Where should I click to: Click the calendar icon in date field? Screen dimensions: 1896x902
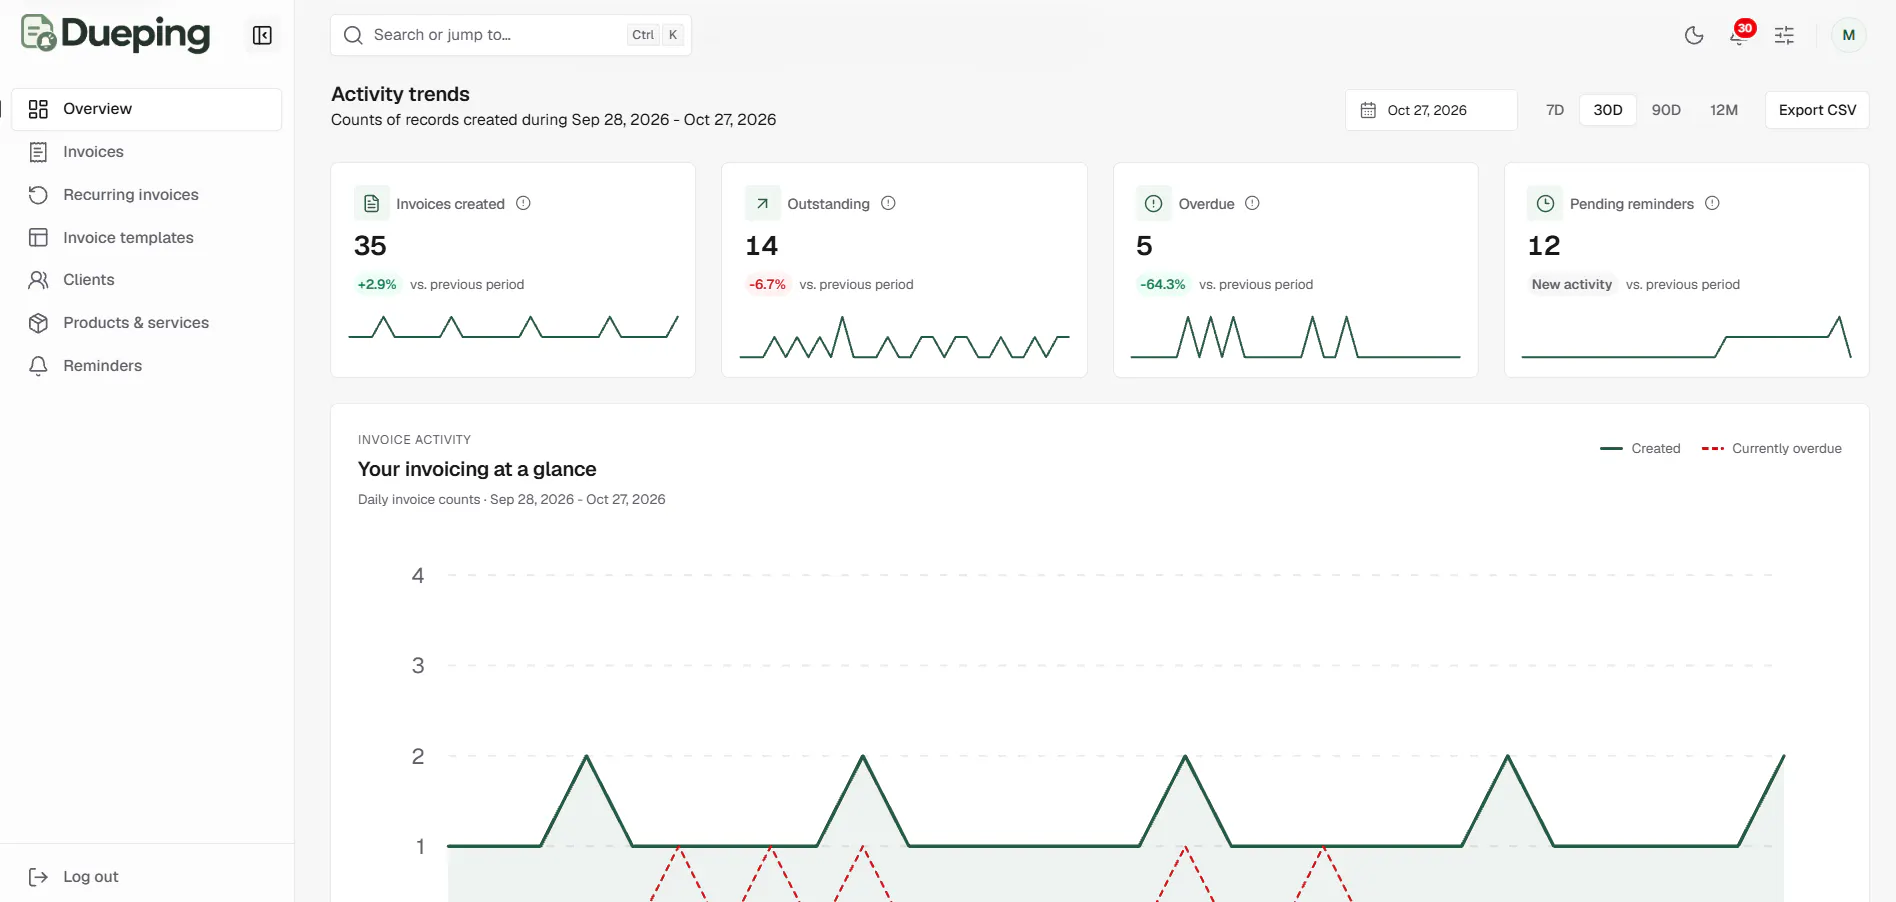pos(1368,110)
